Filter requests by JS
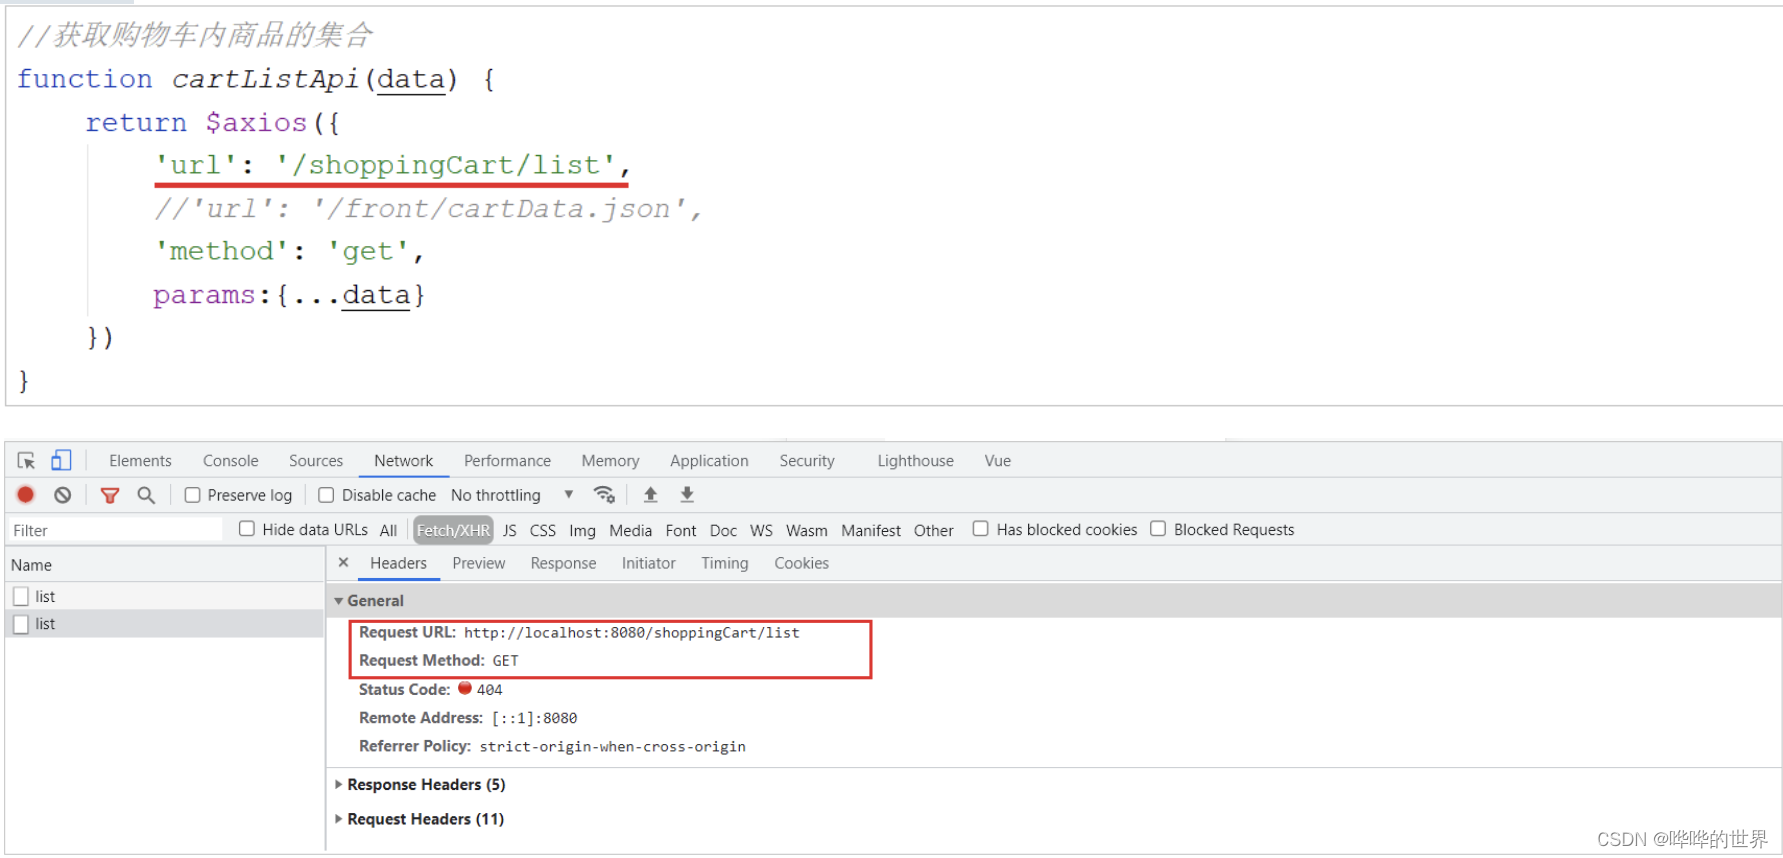The height and width of the screenshot is (858, 1783). coord(510,531)
